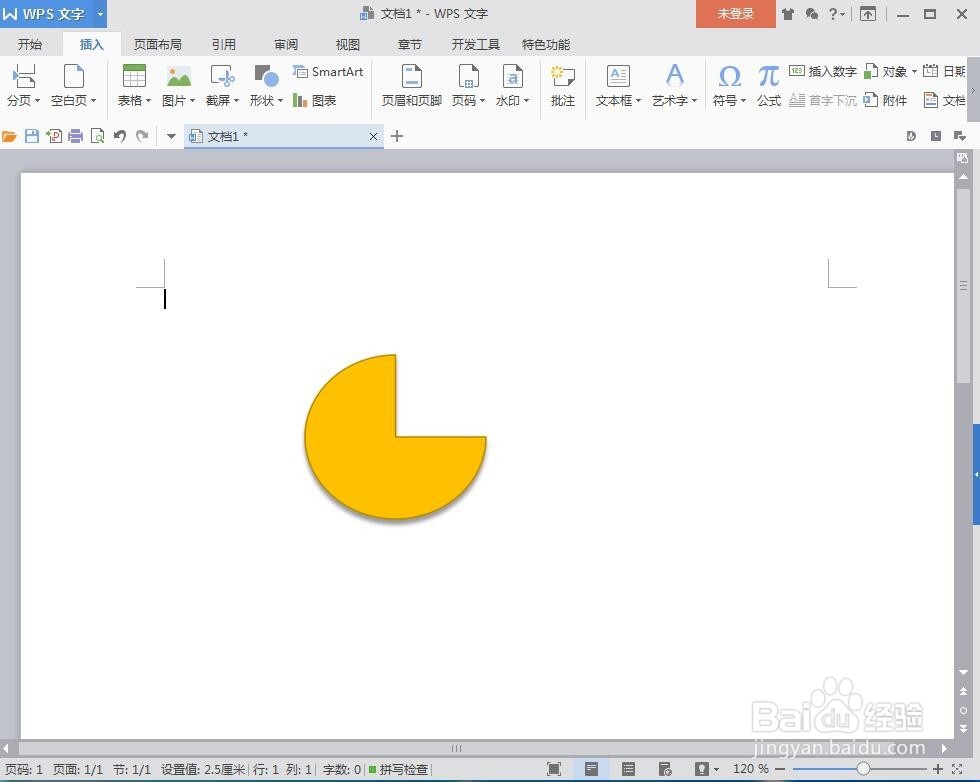980x782 pixels.
Task: Toggle 拼写检查 spell check in status bar
Action: [398, 769]
